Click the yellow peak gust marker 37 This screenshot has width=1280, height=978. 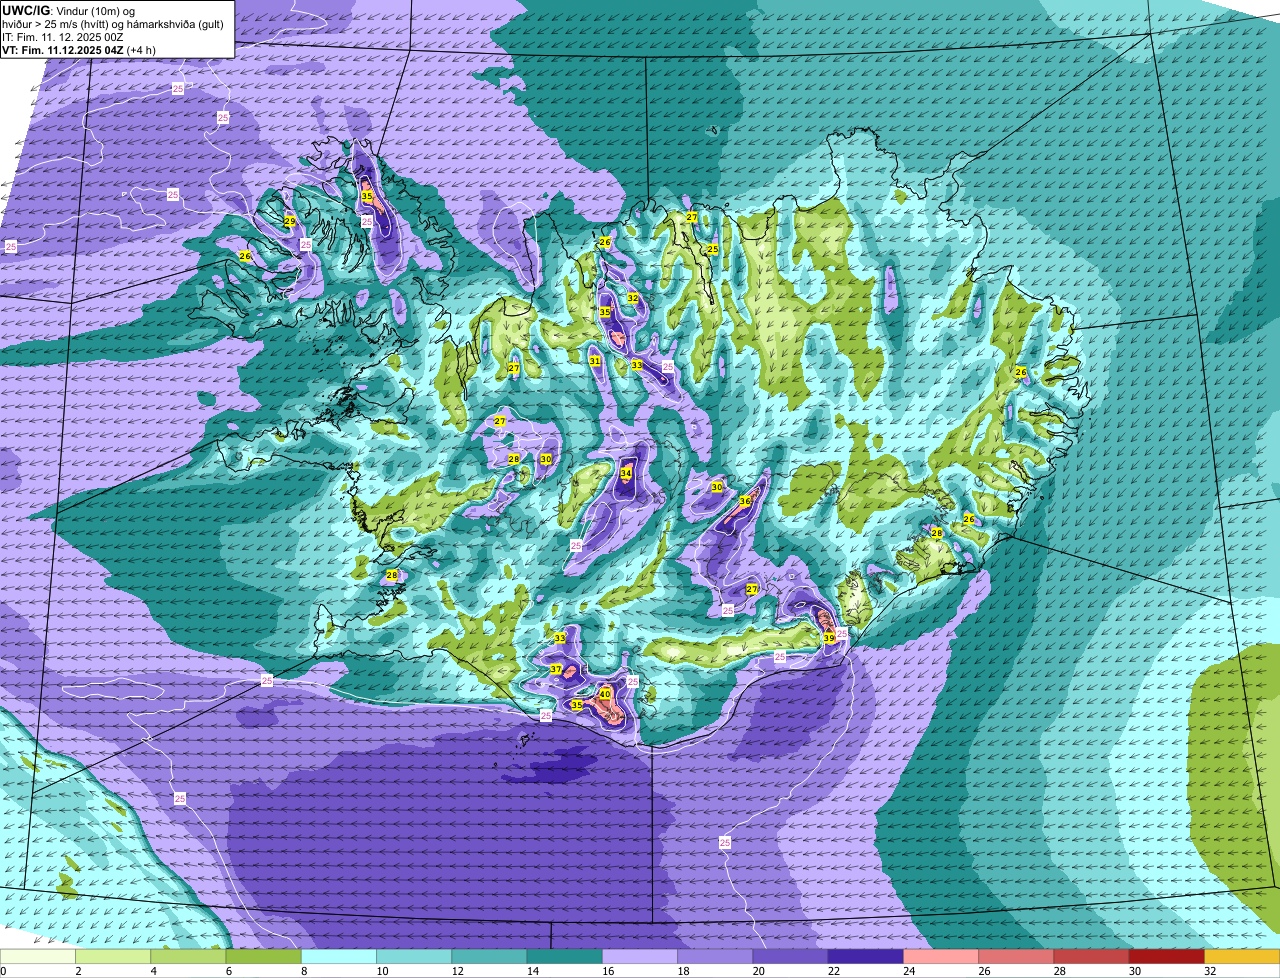click(x=556, y=669)
